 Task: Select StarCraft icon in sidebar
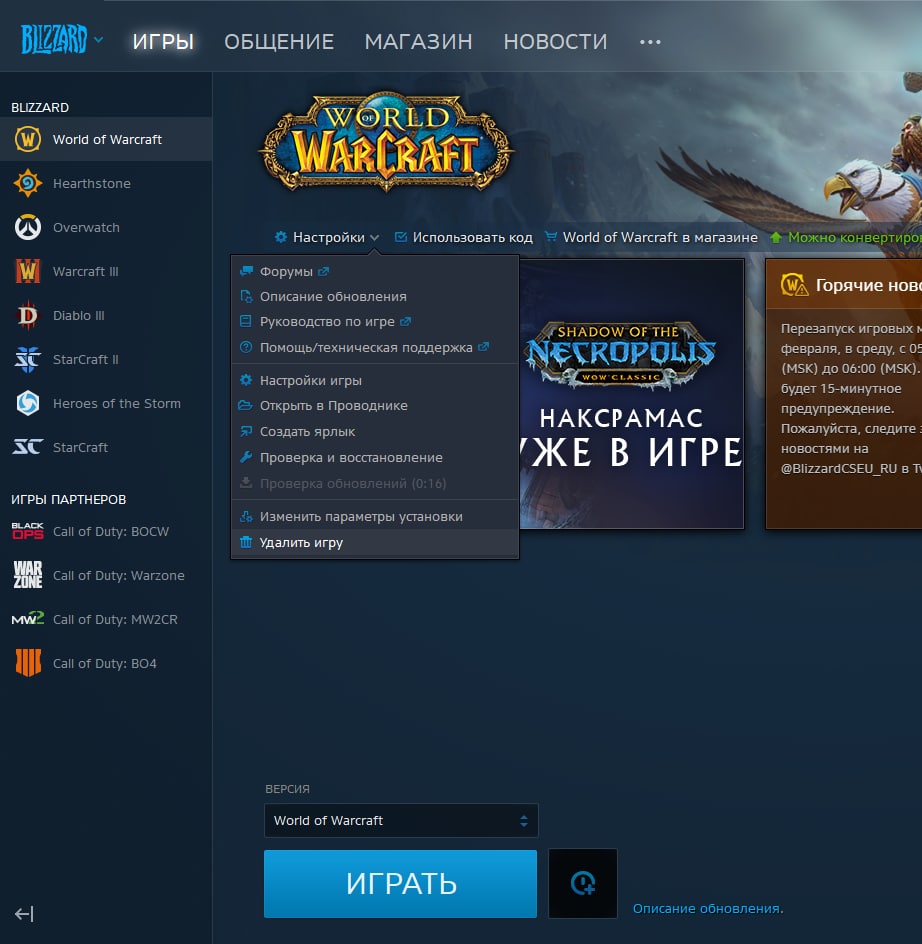28,447
